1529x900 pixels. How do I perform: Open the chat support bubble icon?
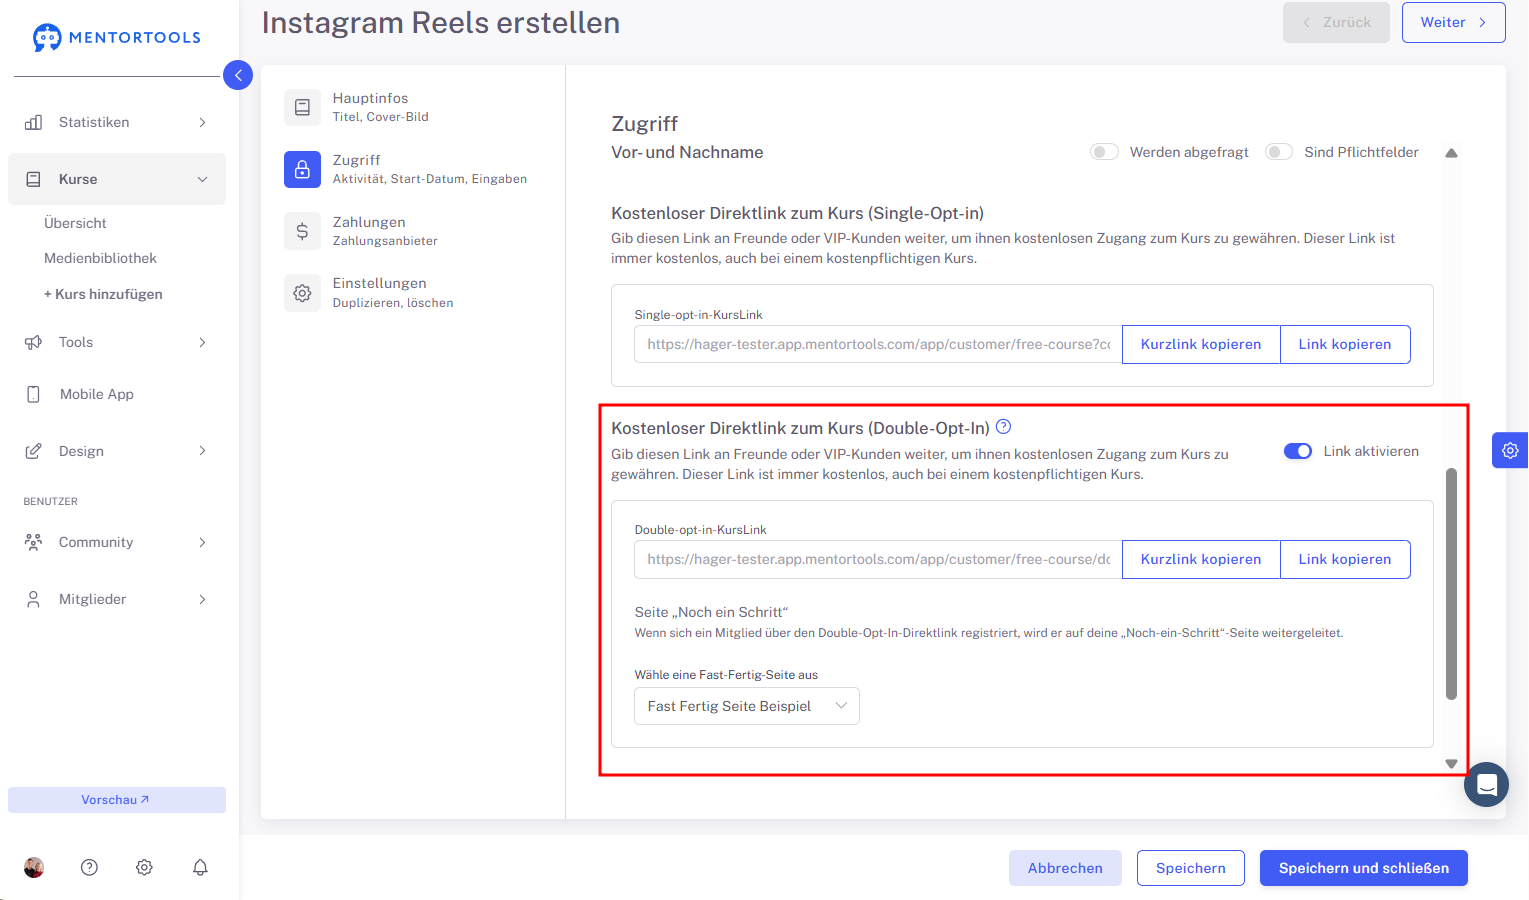coord(1486,784)
